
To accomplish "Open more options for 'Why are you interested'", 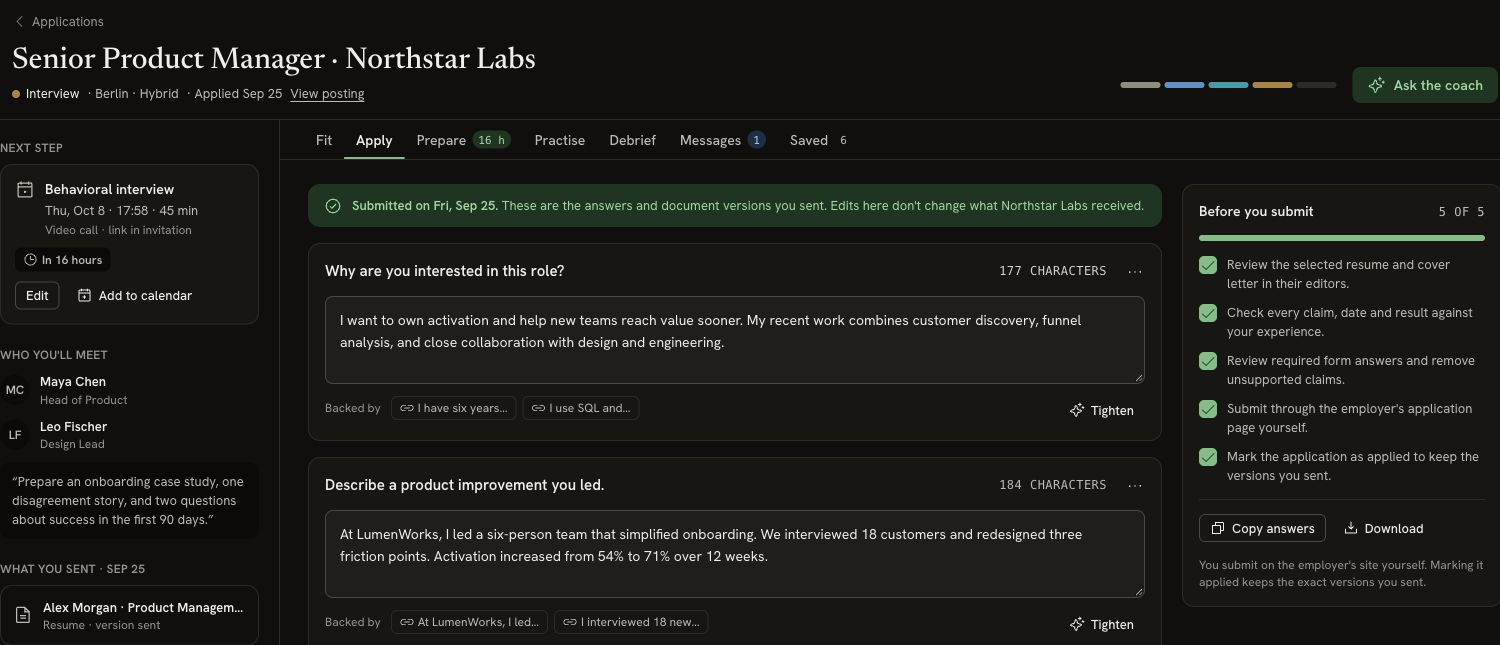I will (x=1134, y=271).
